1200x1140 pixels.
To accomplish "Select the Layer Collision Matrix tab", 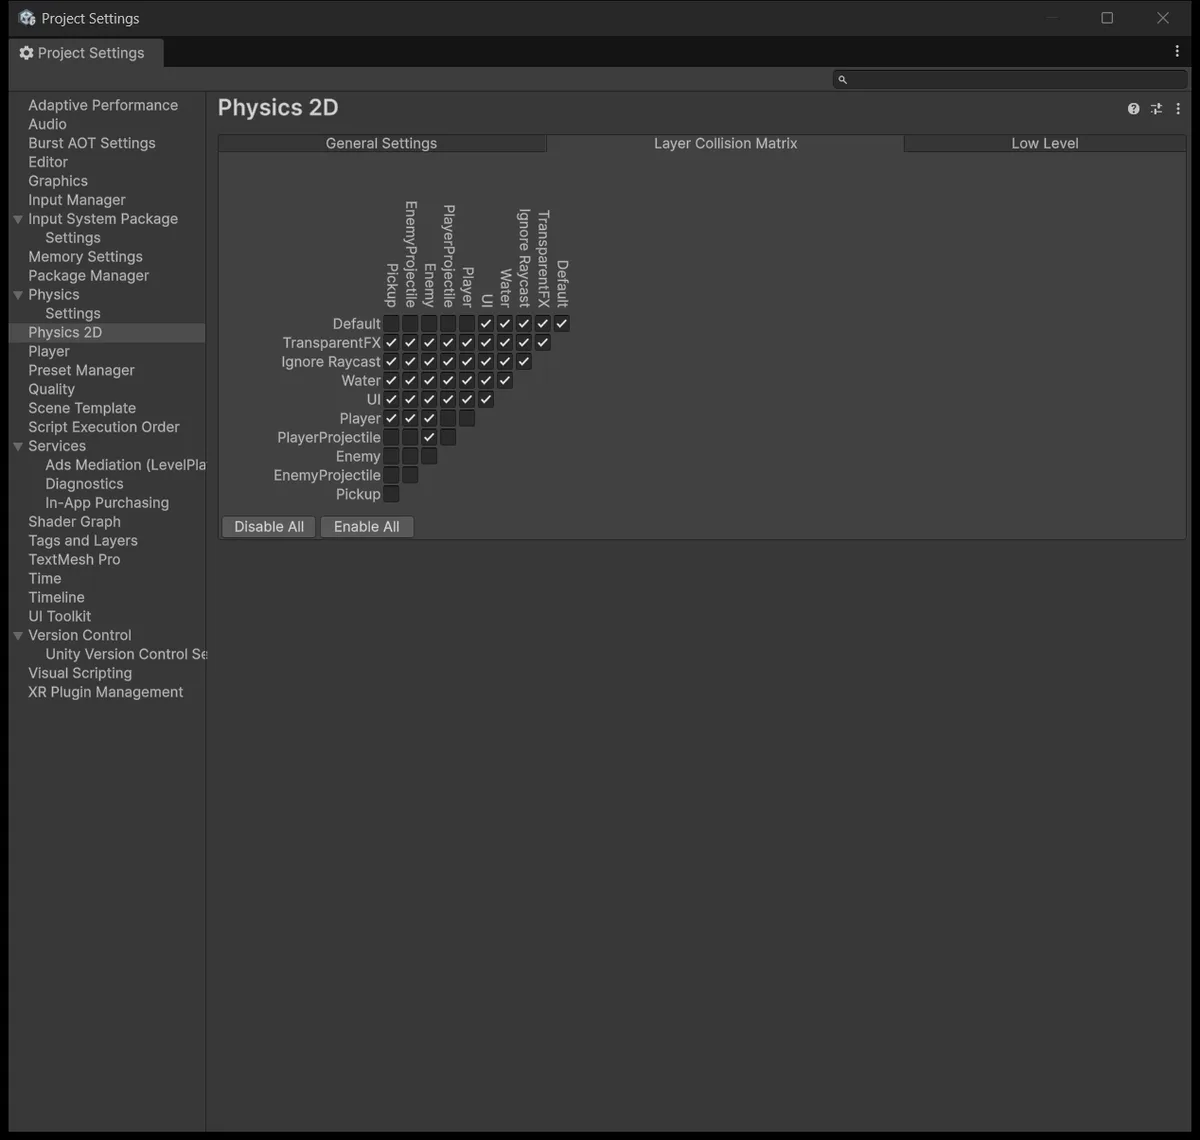I will pos(725,143).
